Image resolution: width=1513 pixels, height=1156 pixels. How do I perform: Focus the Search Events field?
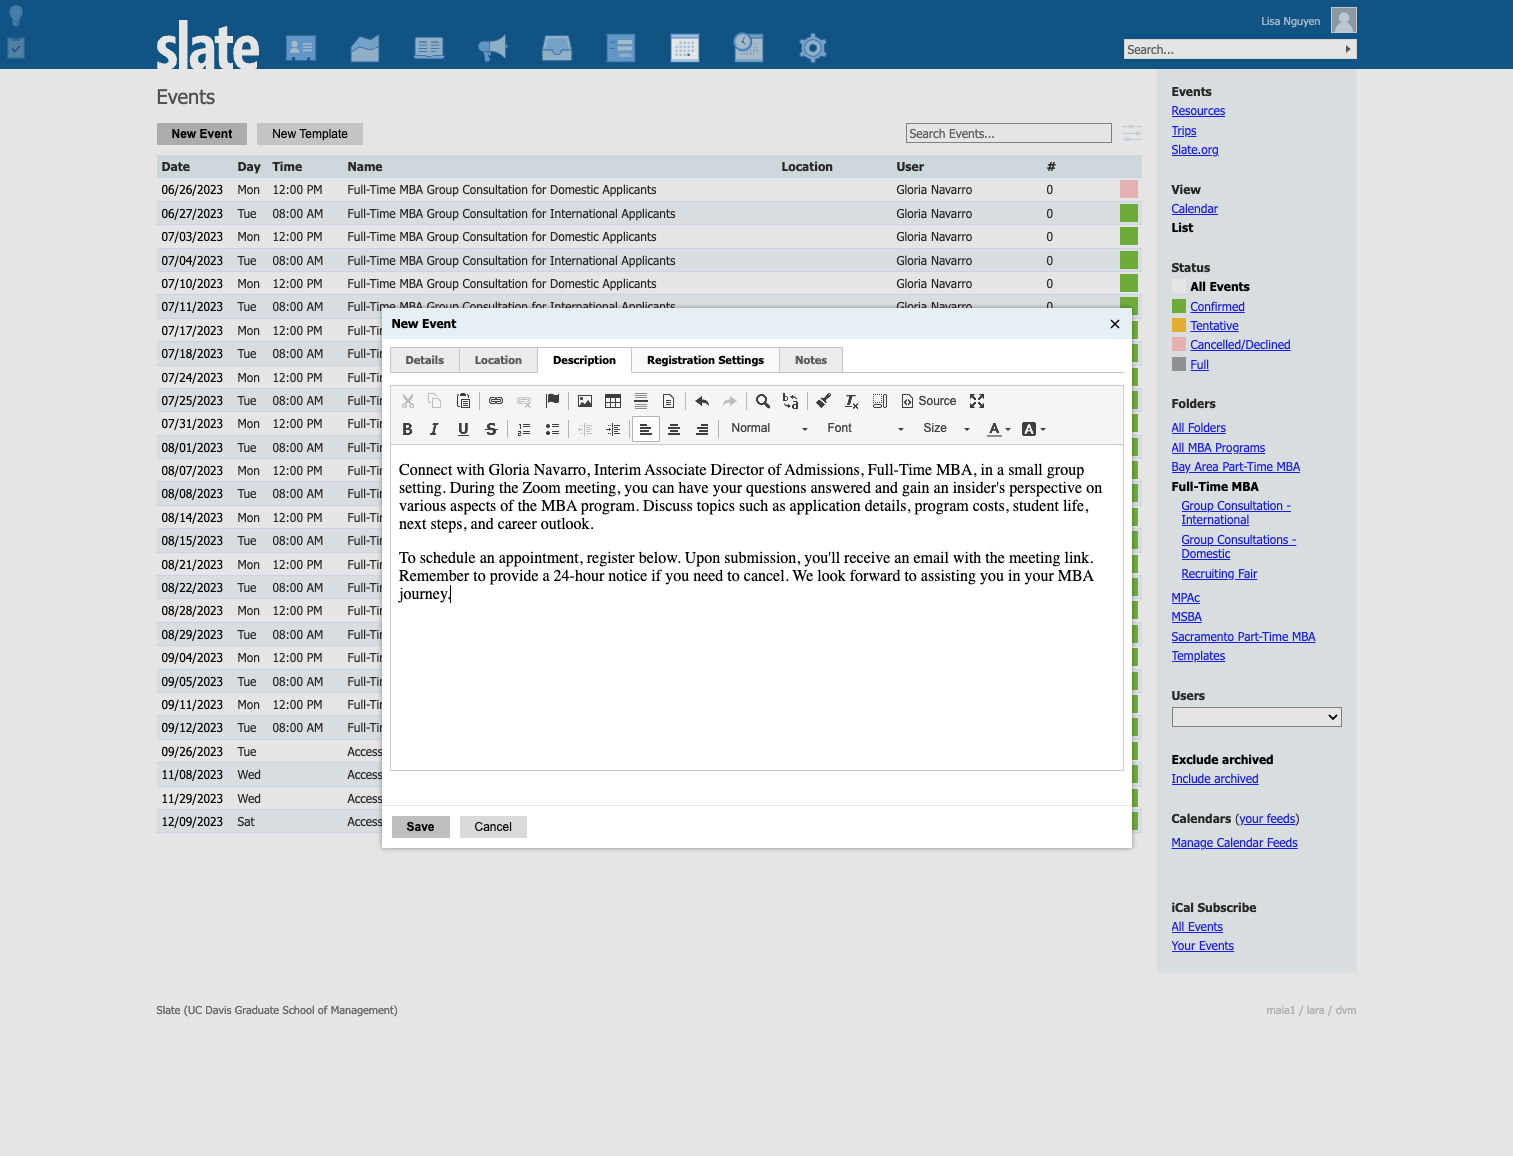click(x=1008, y=133)
